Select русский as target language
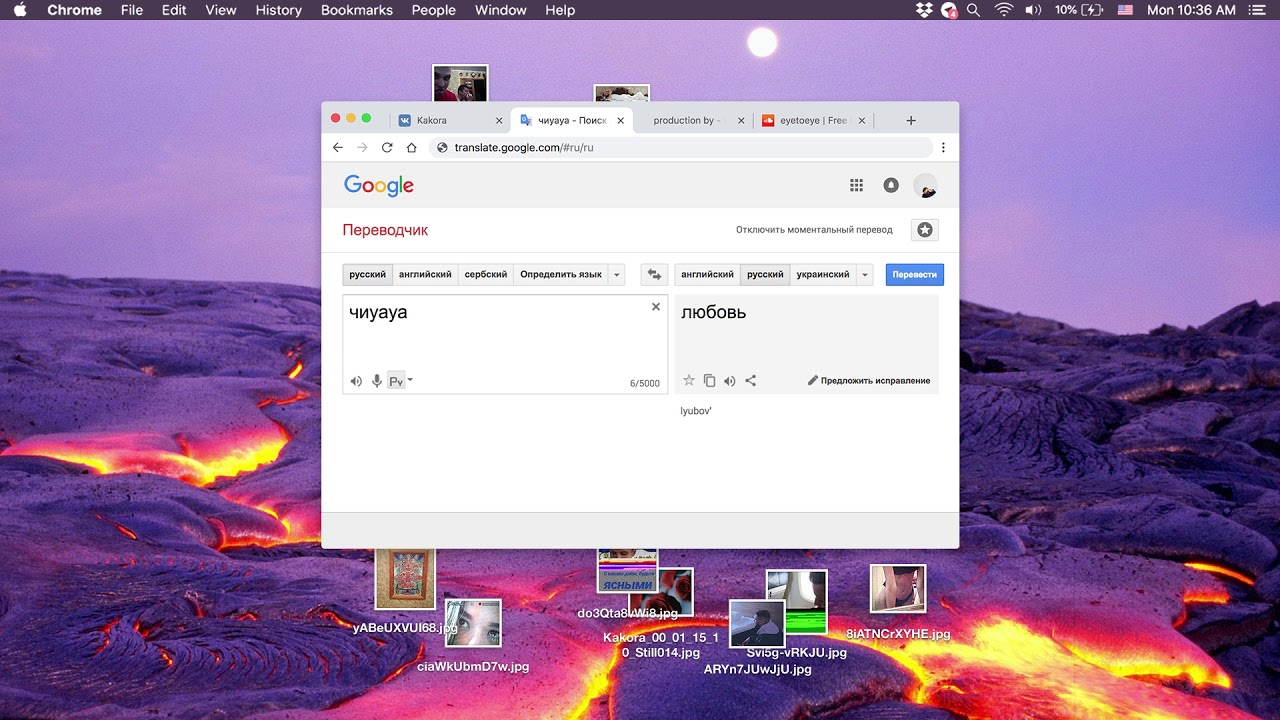The image size is (1280, 720). point(765,274)
